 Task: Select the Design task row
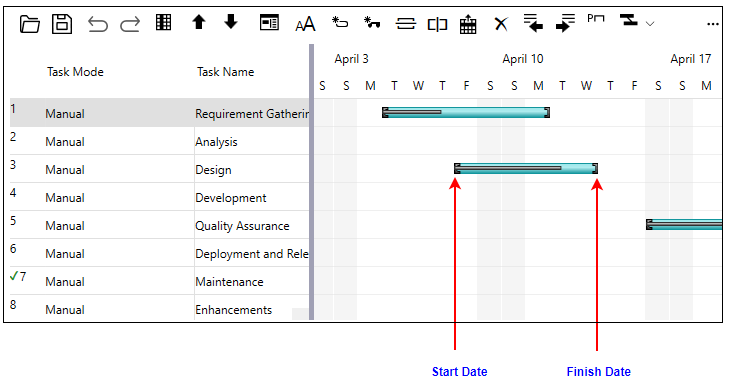pos(159,169)
